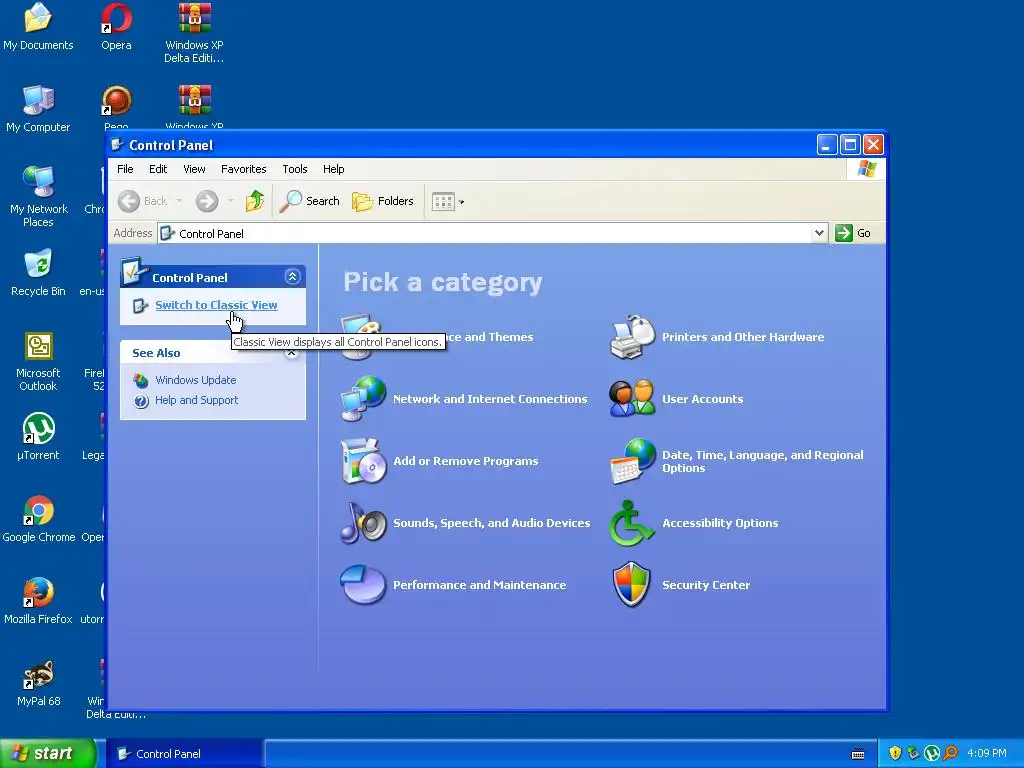Select the Windows XP Delta Edition archive icon
Image resolution: width=1024 pixels, height=768 pixels.
point(195,33)
